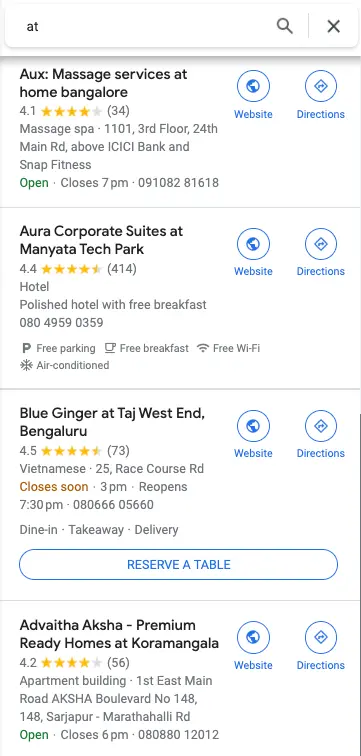Open Aux: Massage services at home listing

[104, 83]
